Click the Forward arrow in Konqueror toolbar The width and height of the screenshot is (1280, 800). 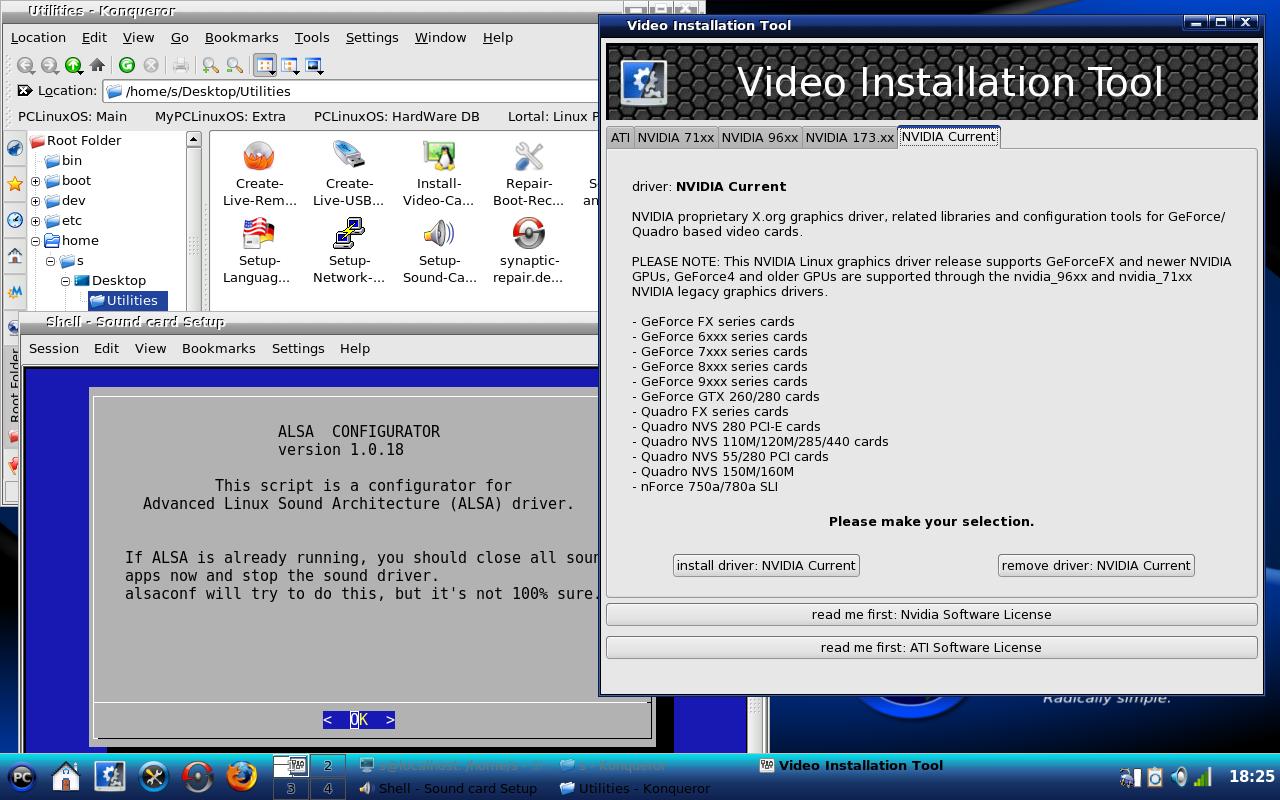click(x=49, y=65)
